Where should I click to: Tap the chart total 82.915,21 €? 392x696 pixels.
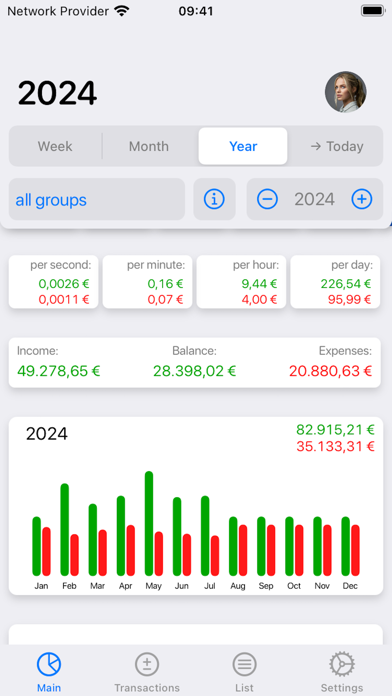pyautogui.click(x=335, y=429)
